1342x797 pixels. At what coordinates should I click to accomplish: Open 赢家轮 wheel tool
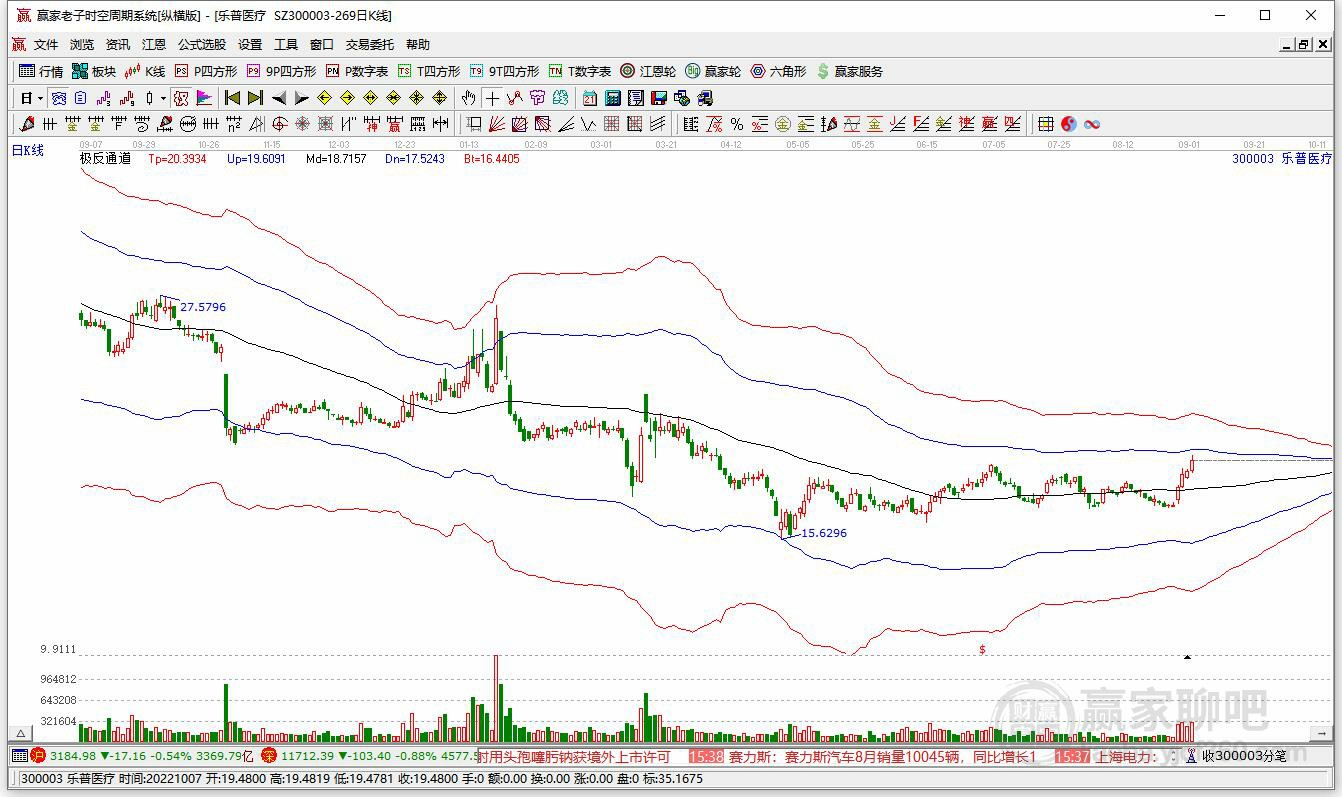(x=713, y=71)
